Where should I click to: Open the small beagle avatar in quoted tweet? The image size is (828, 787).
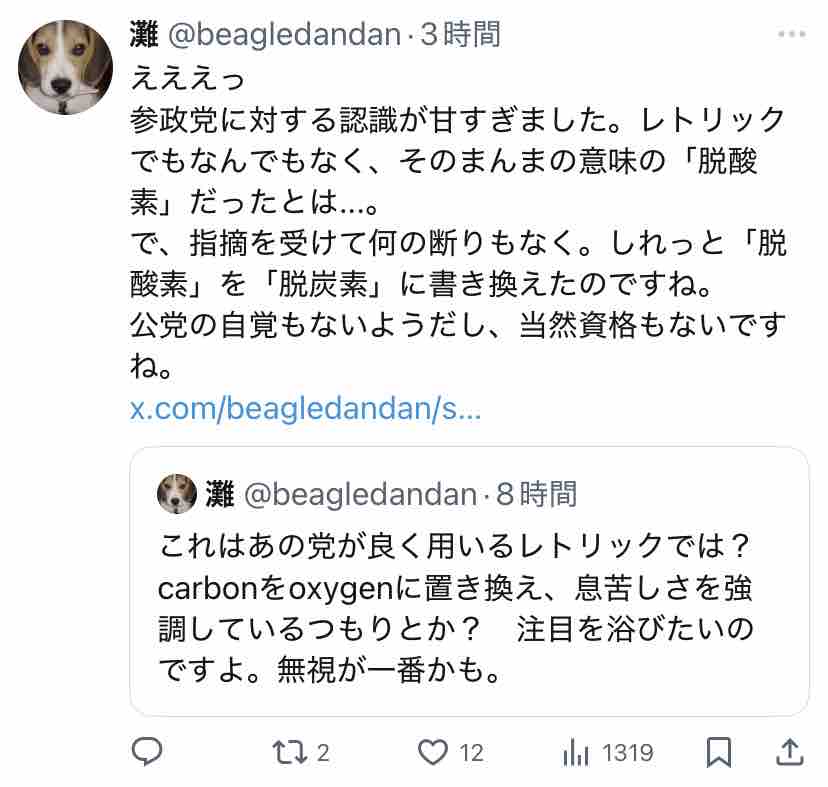178,493
